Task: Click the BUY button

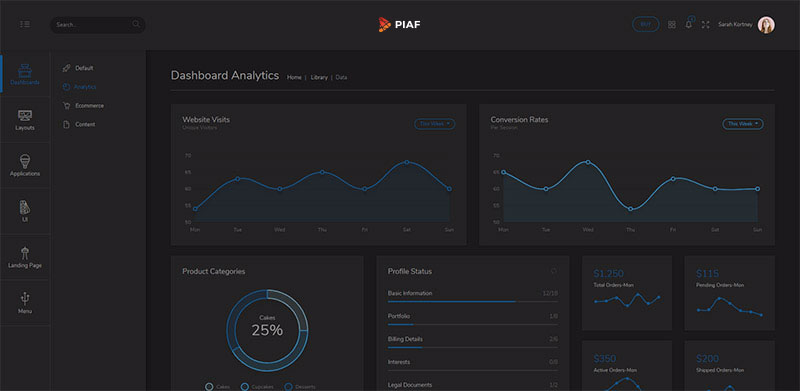Action: click(x=645, y=25)
